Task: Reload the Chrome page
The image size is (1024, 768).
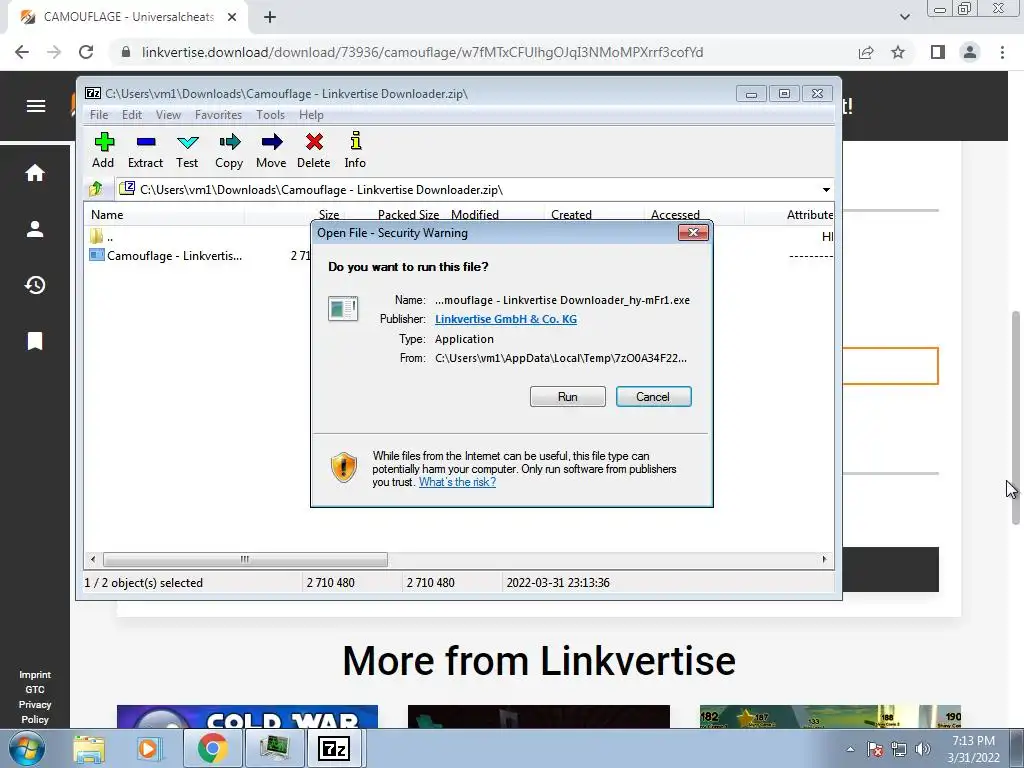Action: coord(86,52)
